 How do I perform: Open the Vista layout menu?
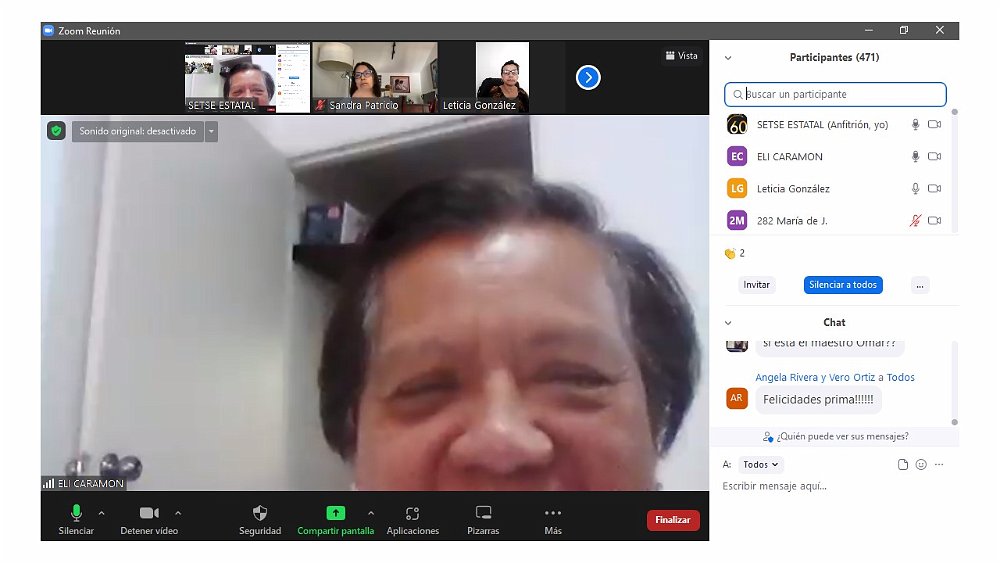[x=681, y=56]
